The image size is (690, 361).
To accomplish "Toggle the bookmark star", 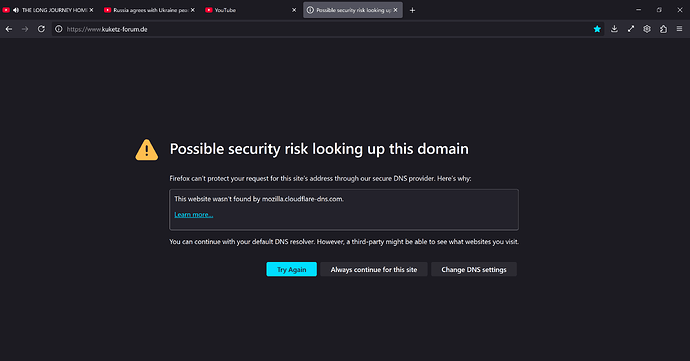I will (597, 29).
